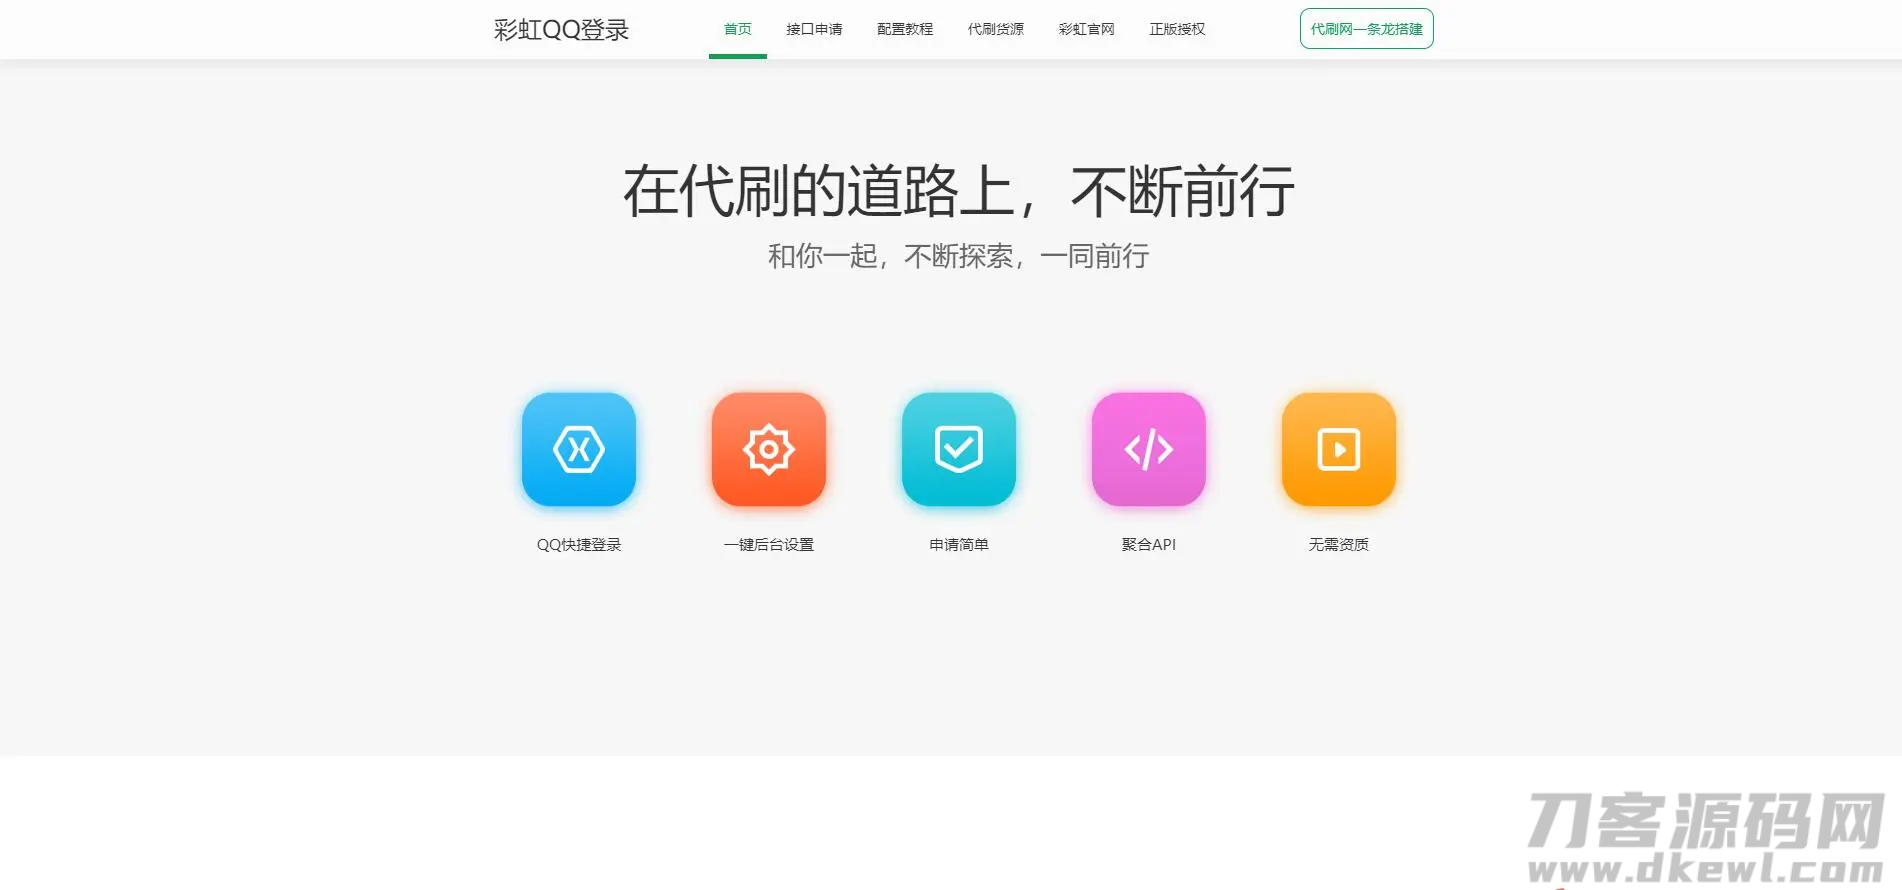Image resolution: width=1902 pixels, height=890 pixels.
Task: Click the 彩虹QQ登录 site logo
Action: 561,30
